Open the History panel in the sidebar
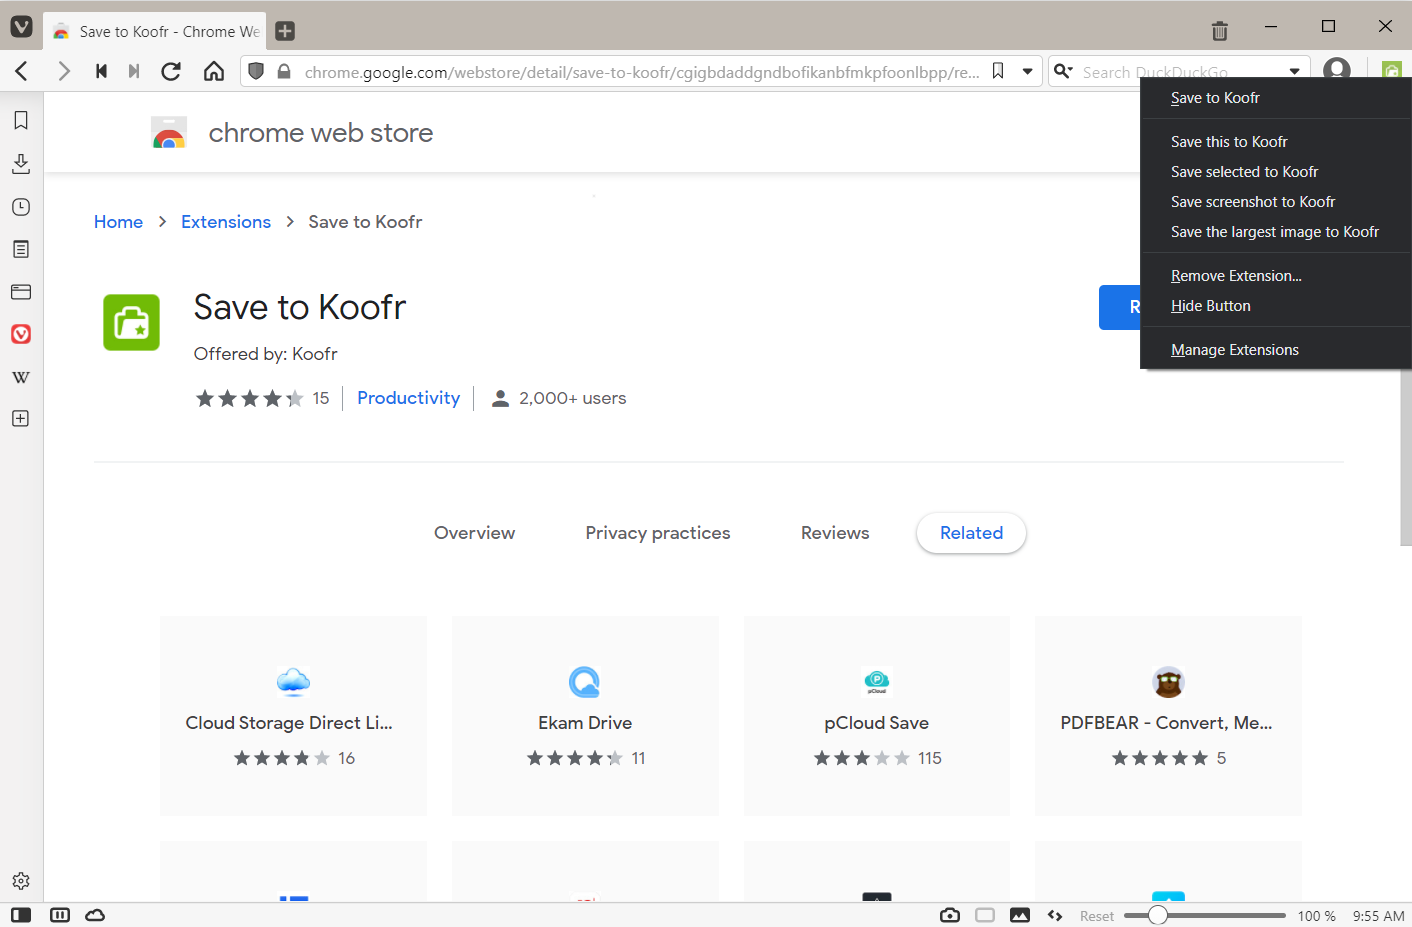This screenshot has height=927, width=1412. click(x=21, y=207)
